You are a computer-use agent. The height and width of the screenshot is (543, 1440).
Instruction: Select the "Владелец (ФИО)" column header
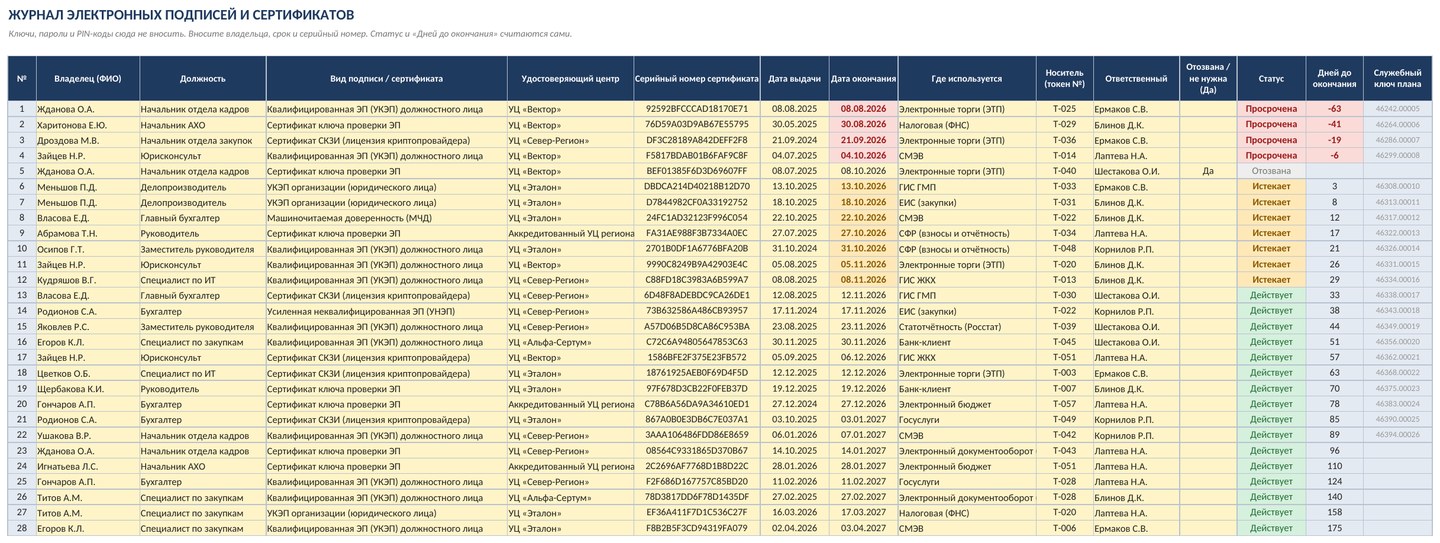[x=88, y=78]
